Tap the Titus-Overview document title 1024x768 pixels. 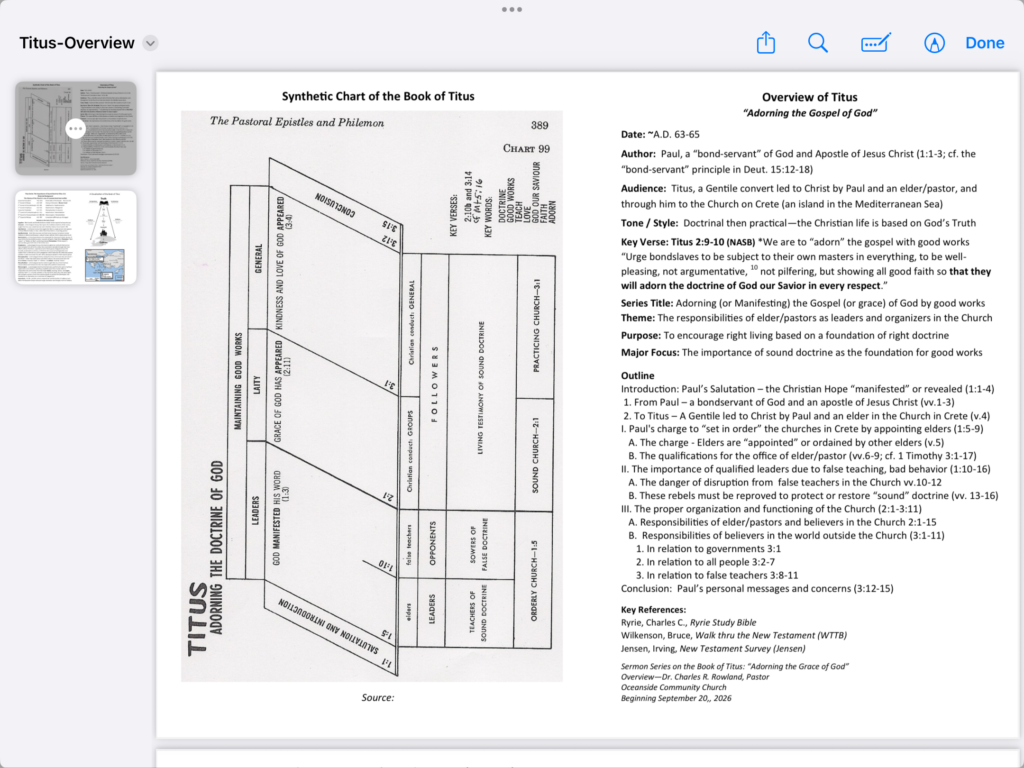pyautogui.click(x=77, y=43)
